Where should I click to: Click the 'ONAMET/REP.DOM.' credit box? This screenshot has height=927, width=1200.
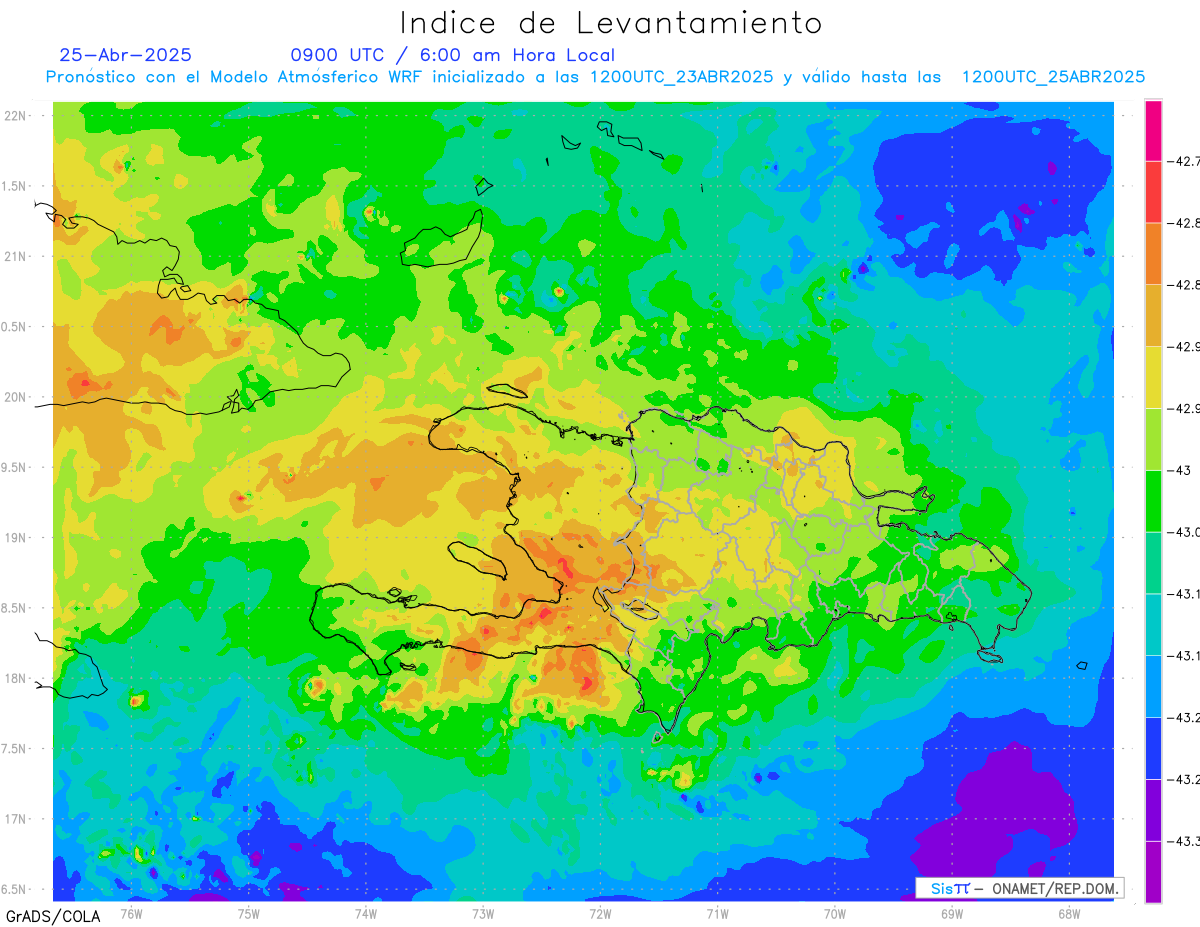click(x=1019, y=888)
